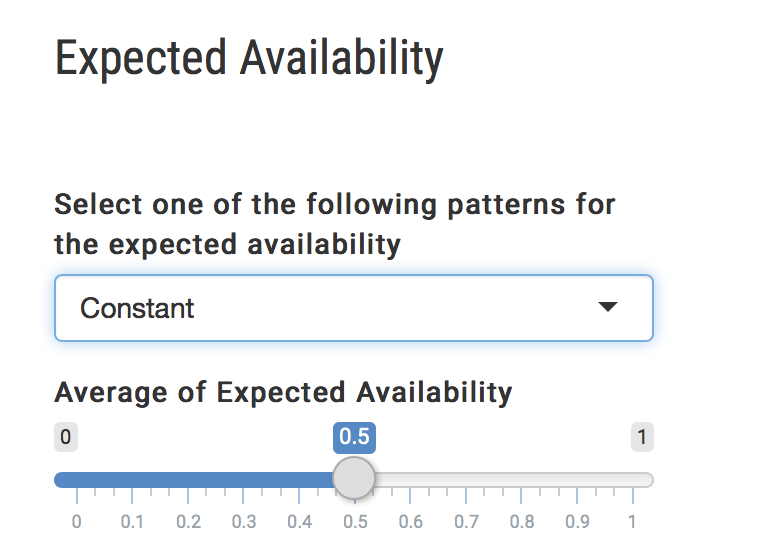The height and width of the screenshot is (540, 760).
Task: Click the slider minimum badge showing 0
Action: coord(66,437)
